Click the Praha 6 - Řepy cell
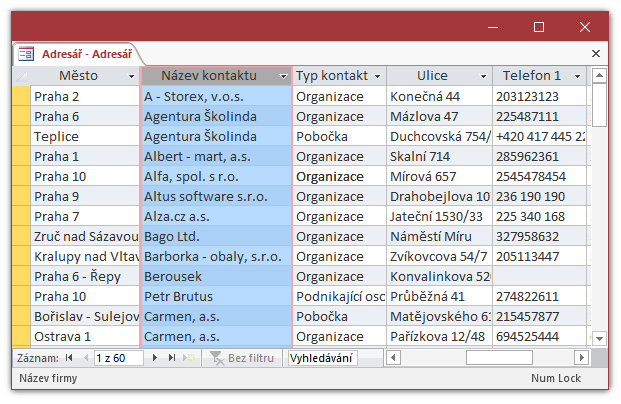 pos(85,276)
